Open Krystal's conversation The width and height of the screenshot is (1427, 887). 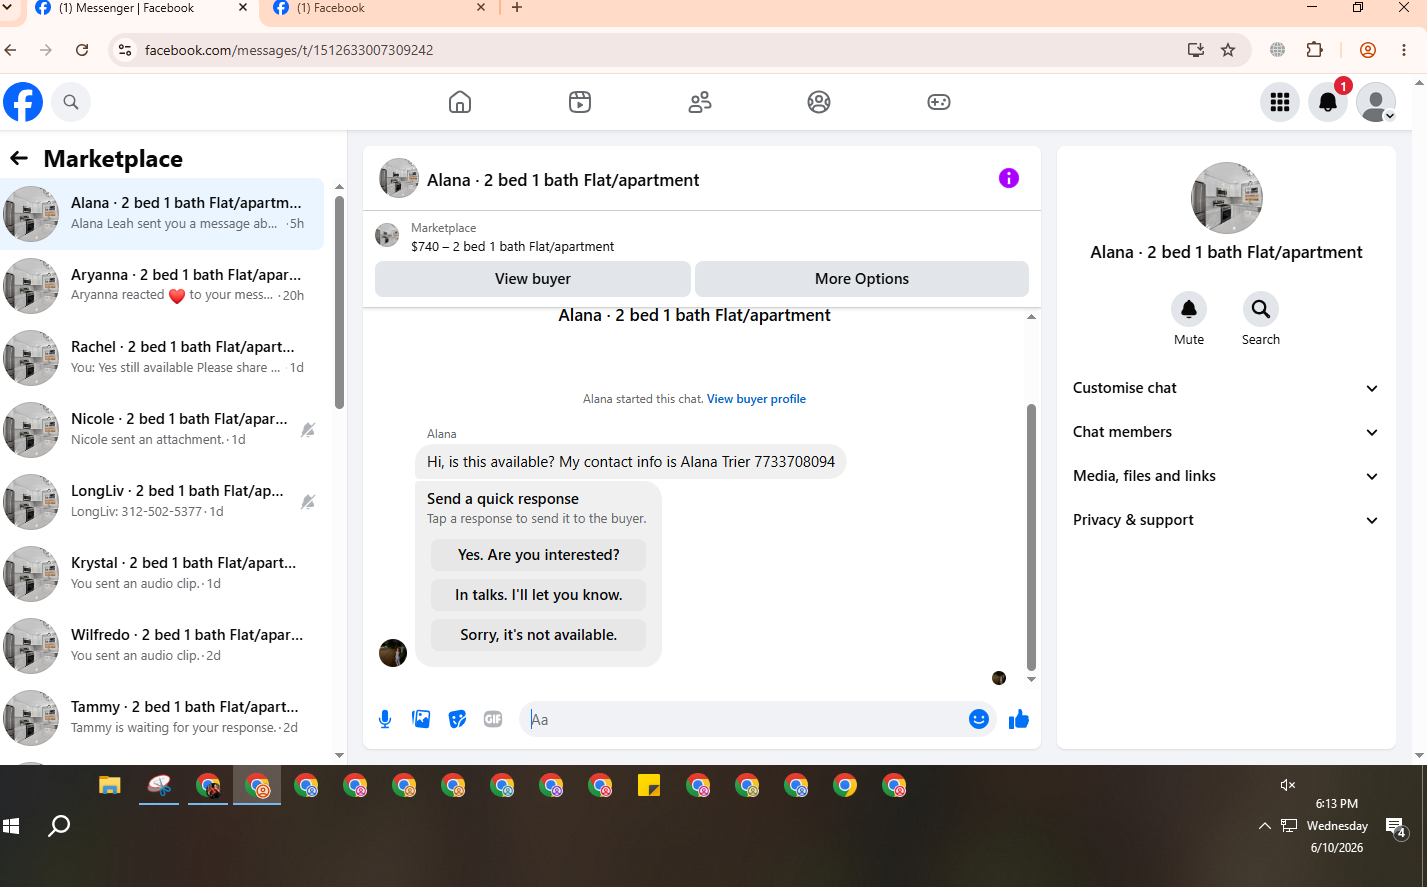[162, 573]
